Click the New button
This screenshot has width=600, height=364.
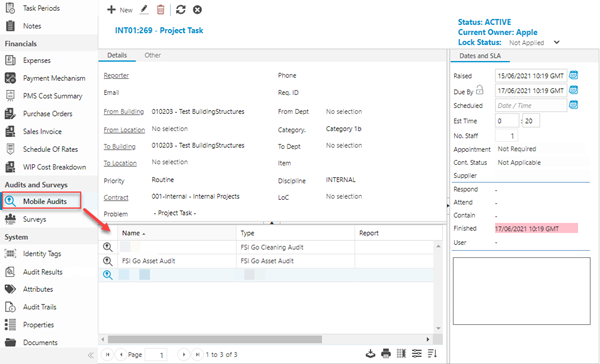[x=120, y=10]
